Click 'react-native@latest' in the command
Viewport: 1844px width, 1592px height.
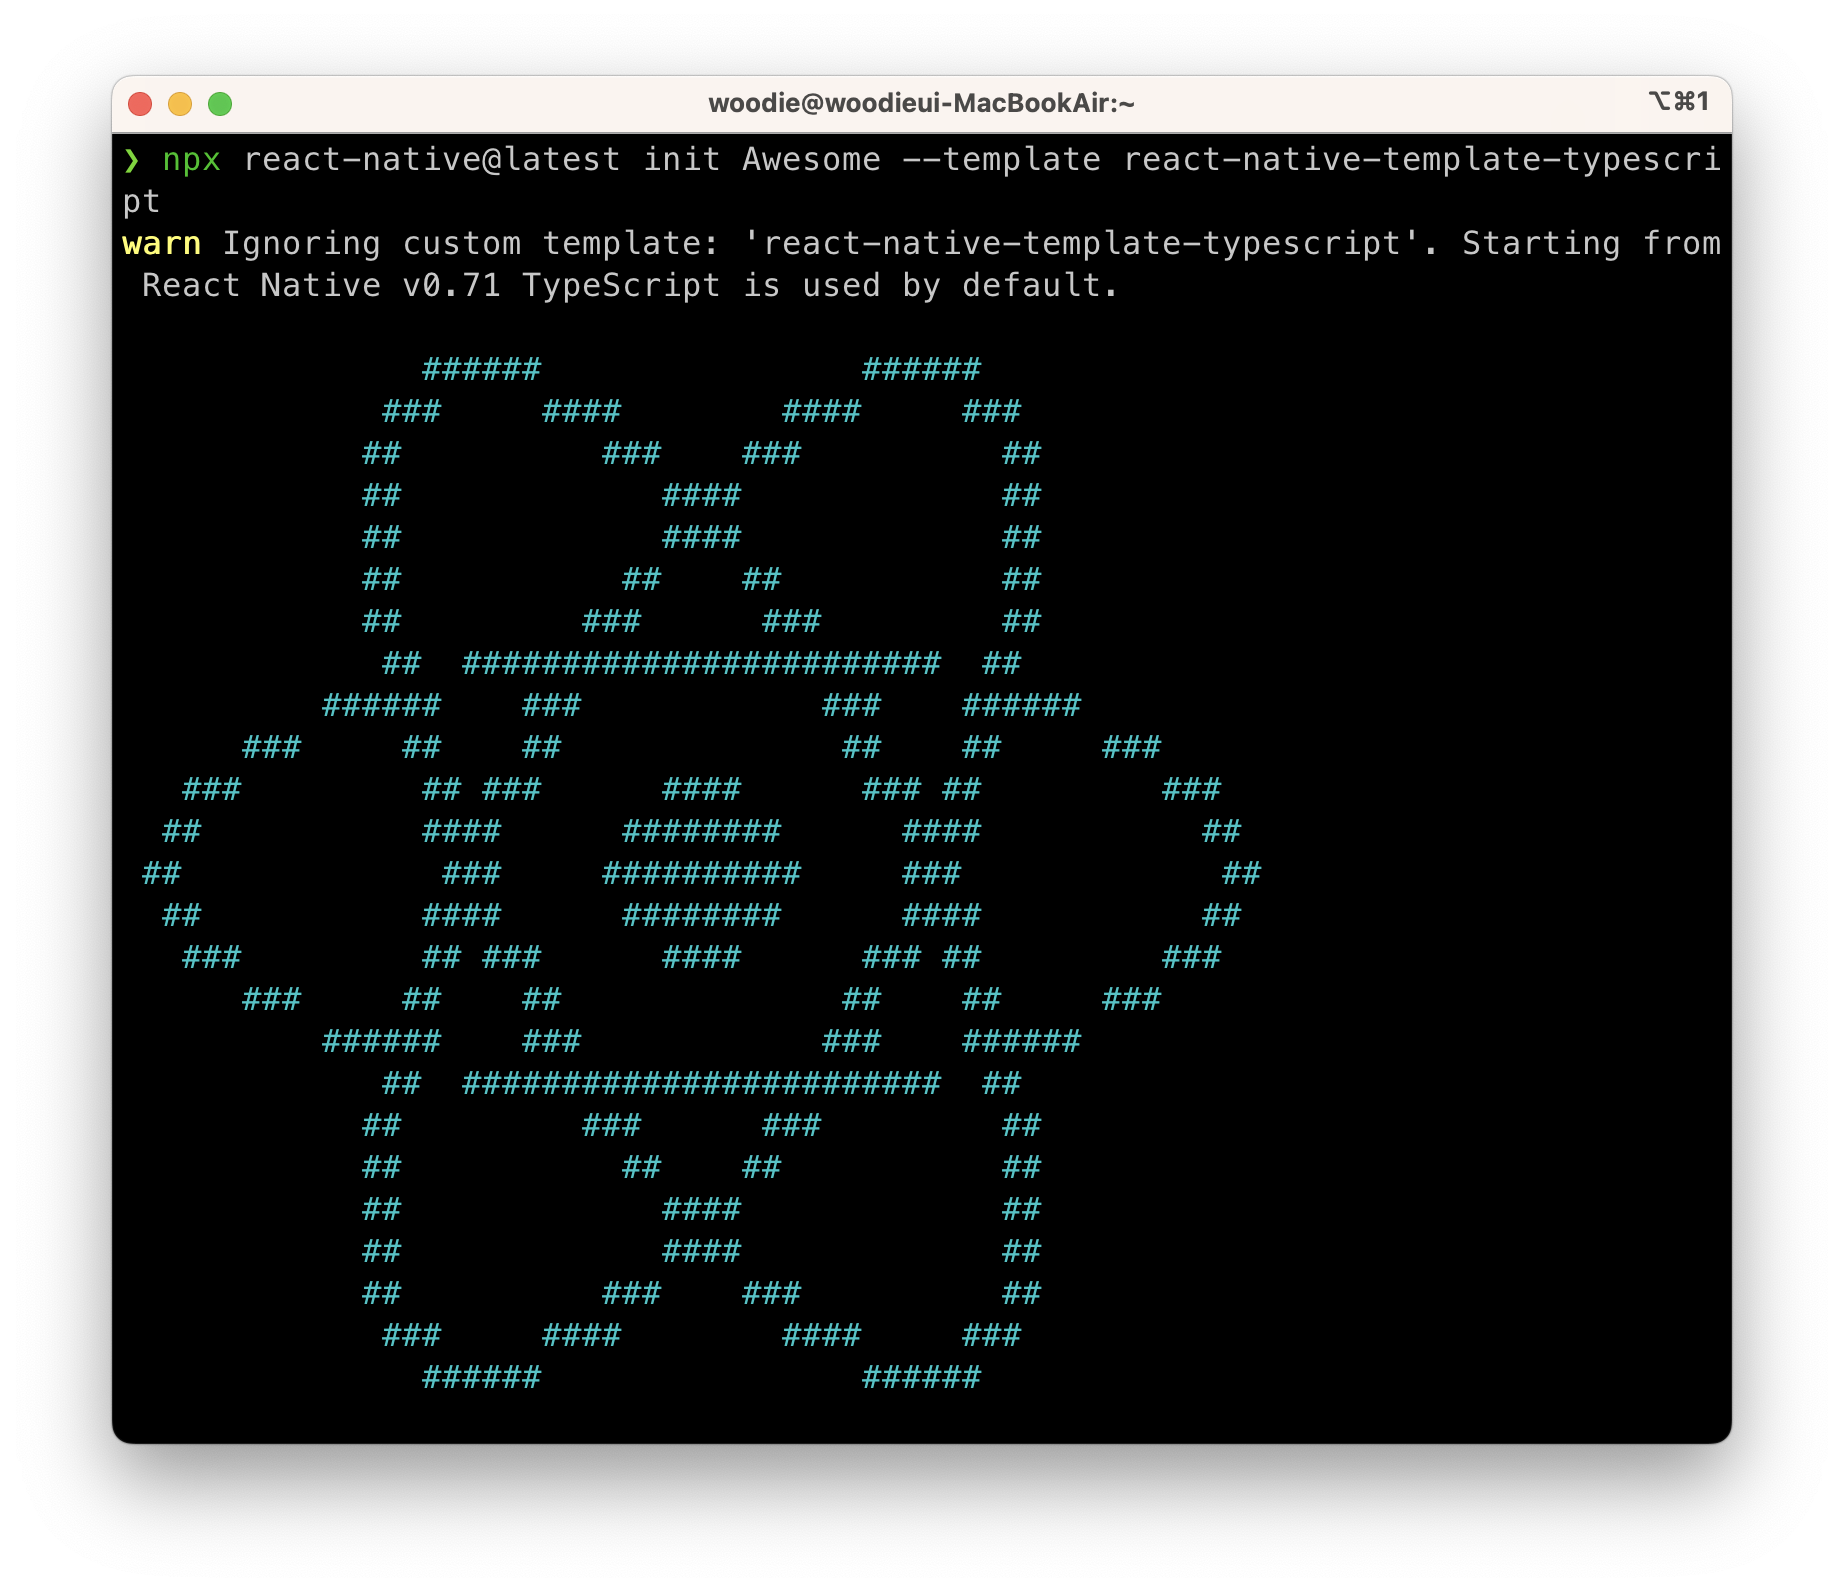pos(431,160)
